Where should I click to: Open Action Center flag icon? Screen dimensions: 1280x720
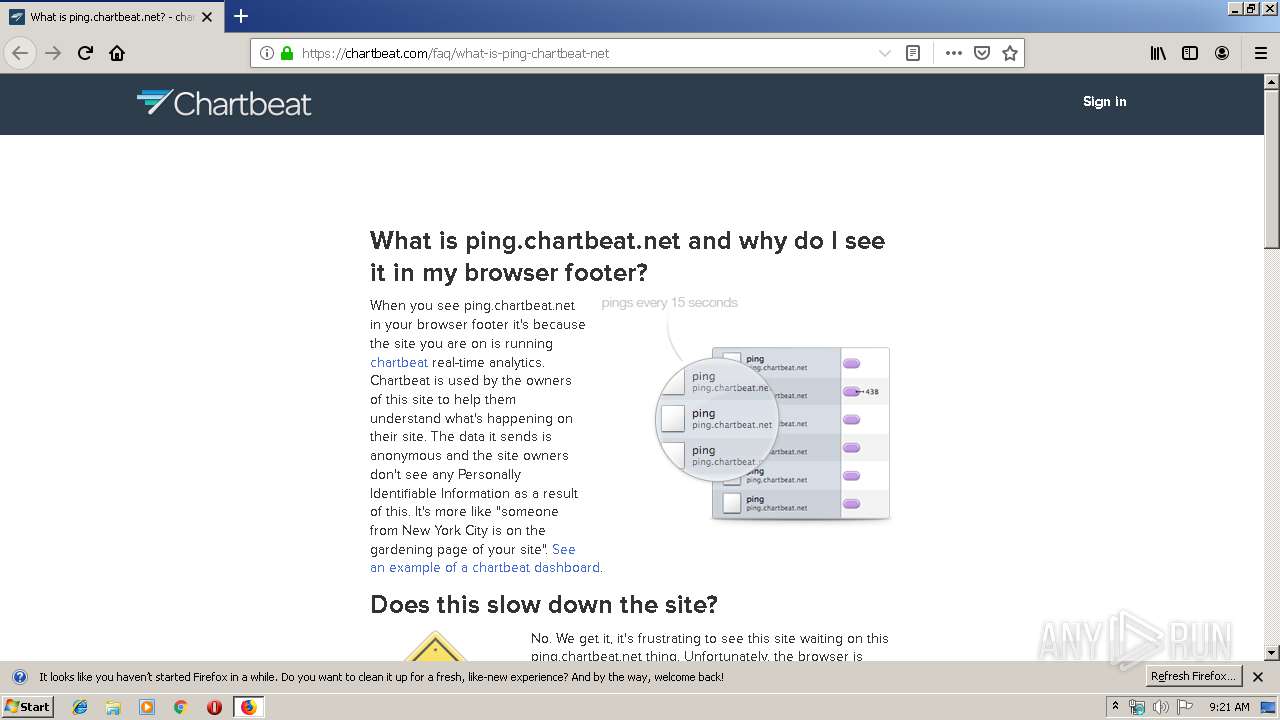1185,707
